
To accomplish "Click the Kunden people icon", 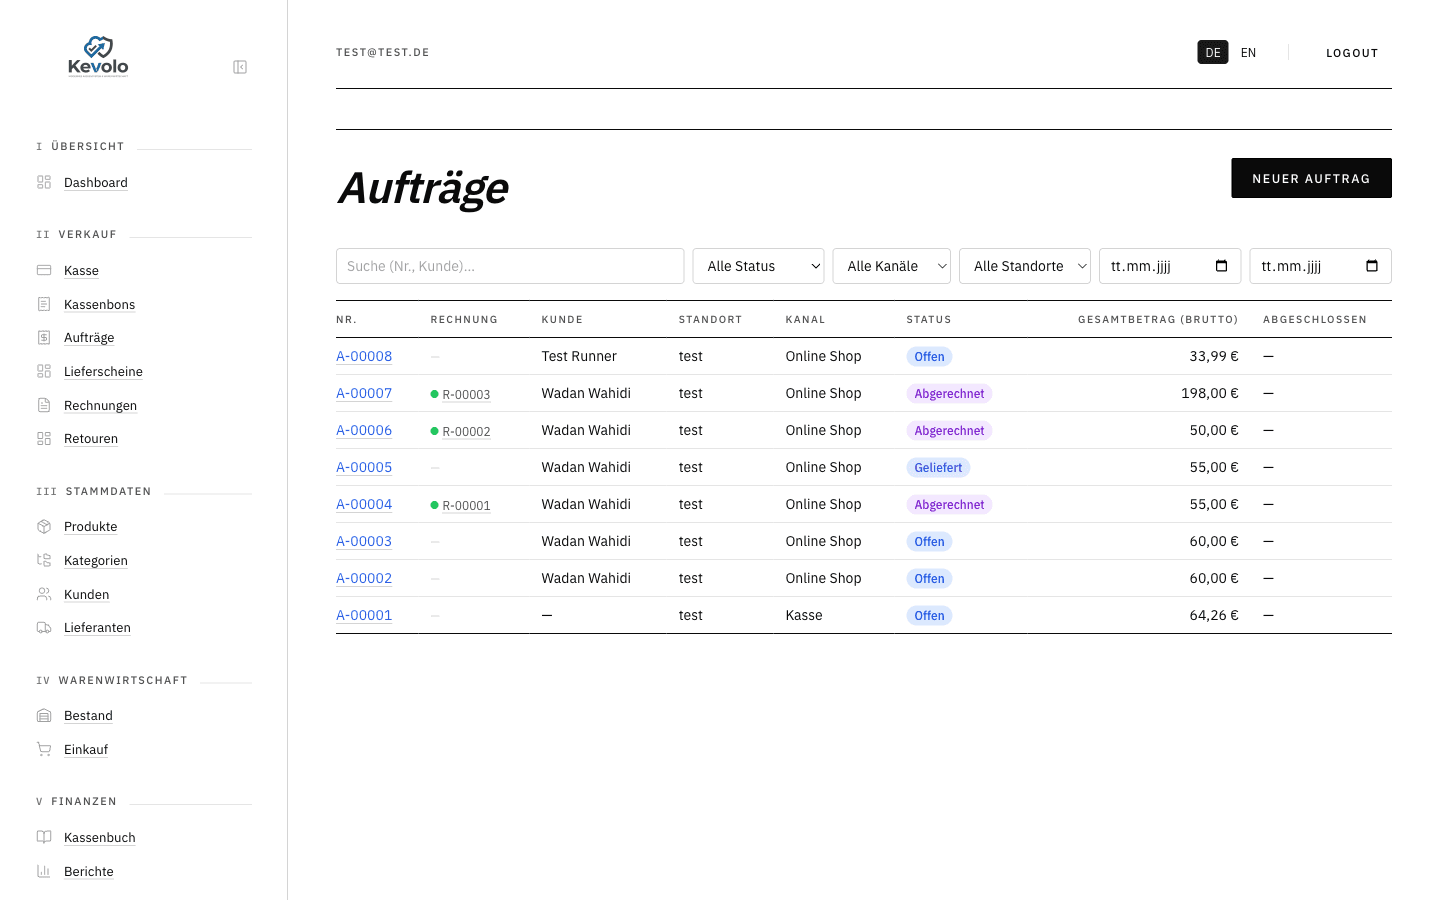I will coord(44,594).
